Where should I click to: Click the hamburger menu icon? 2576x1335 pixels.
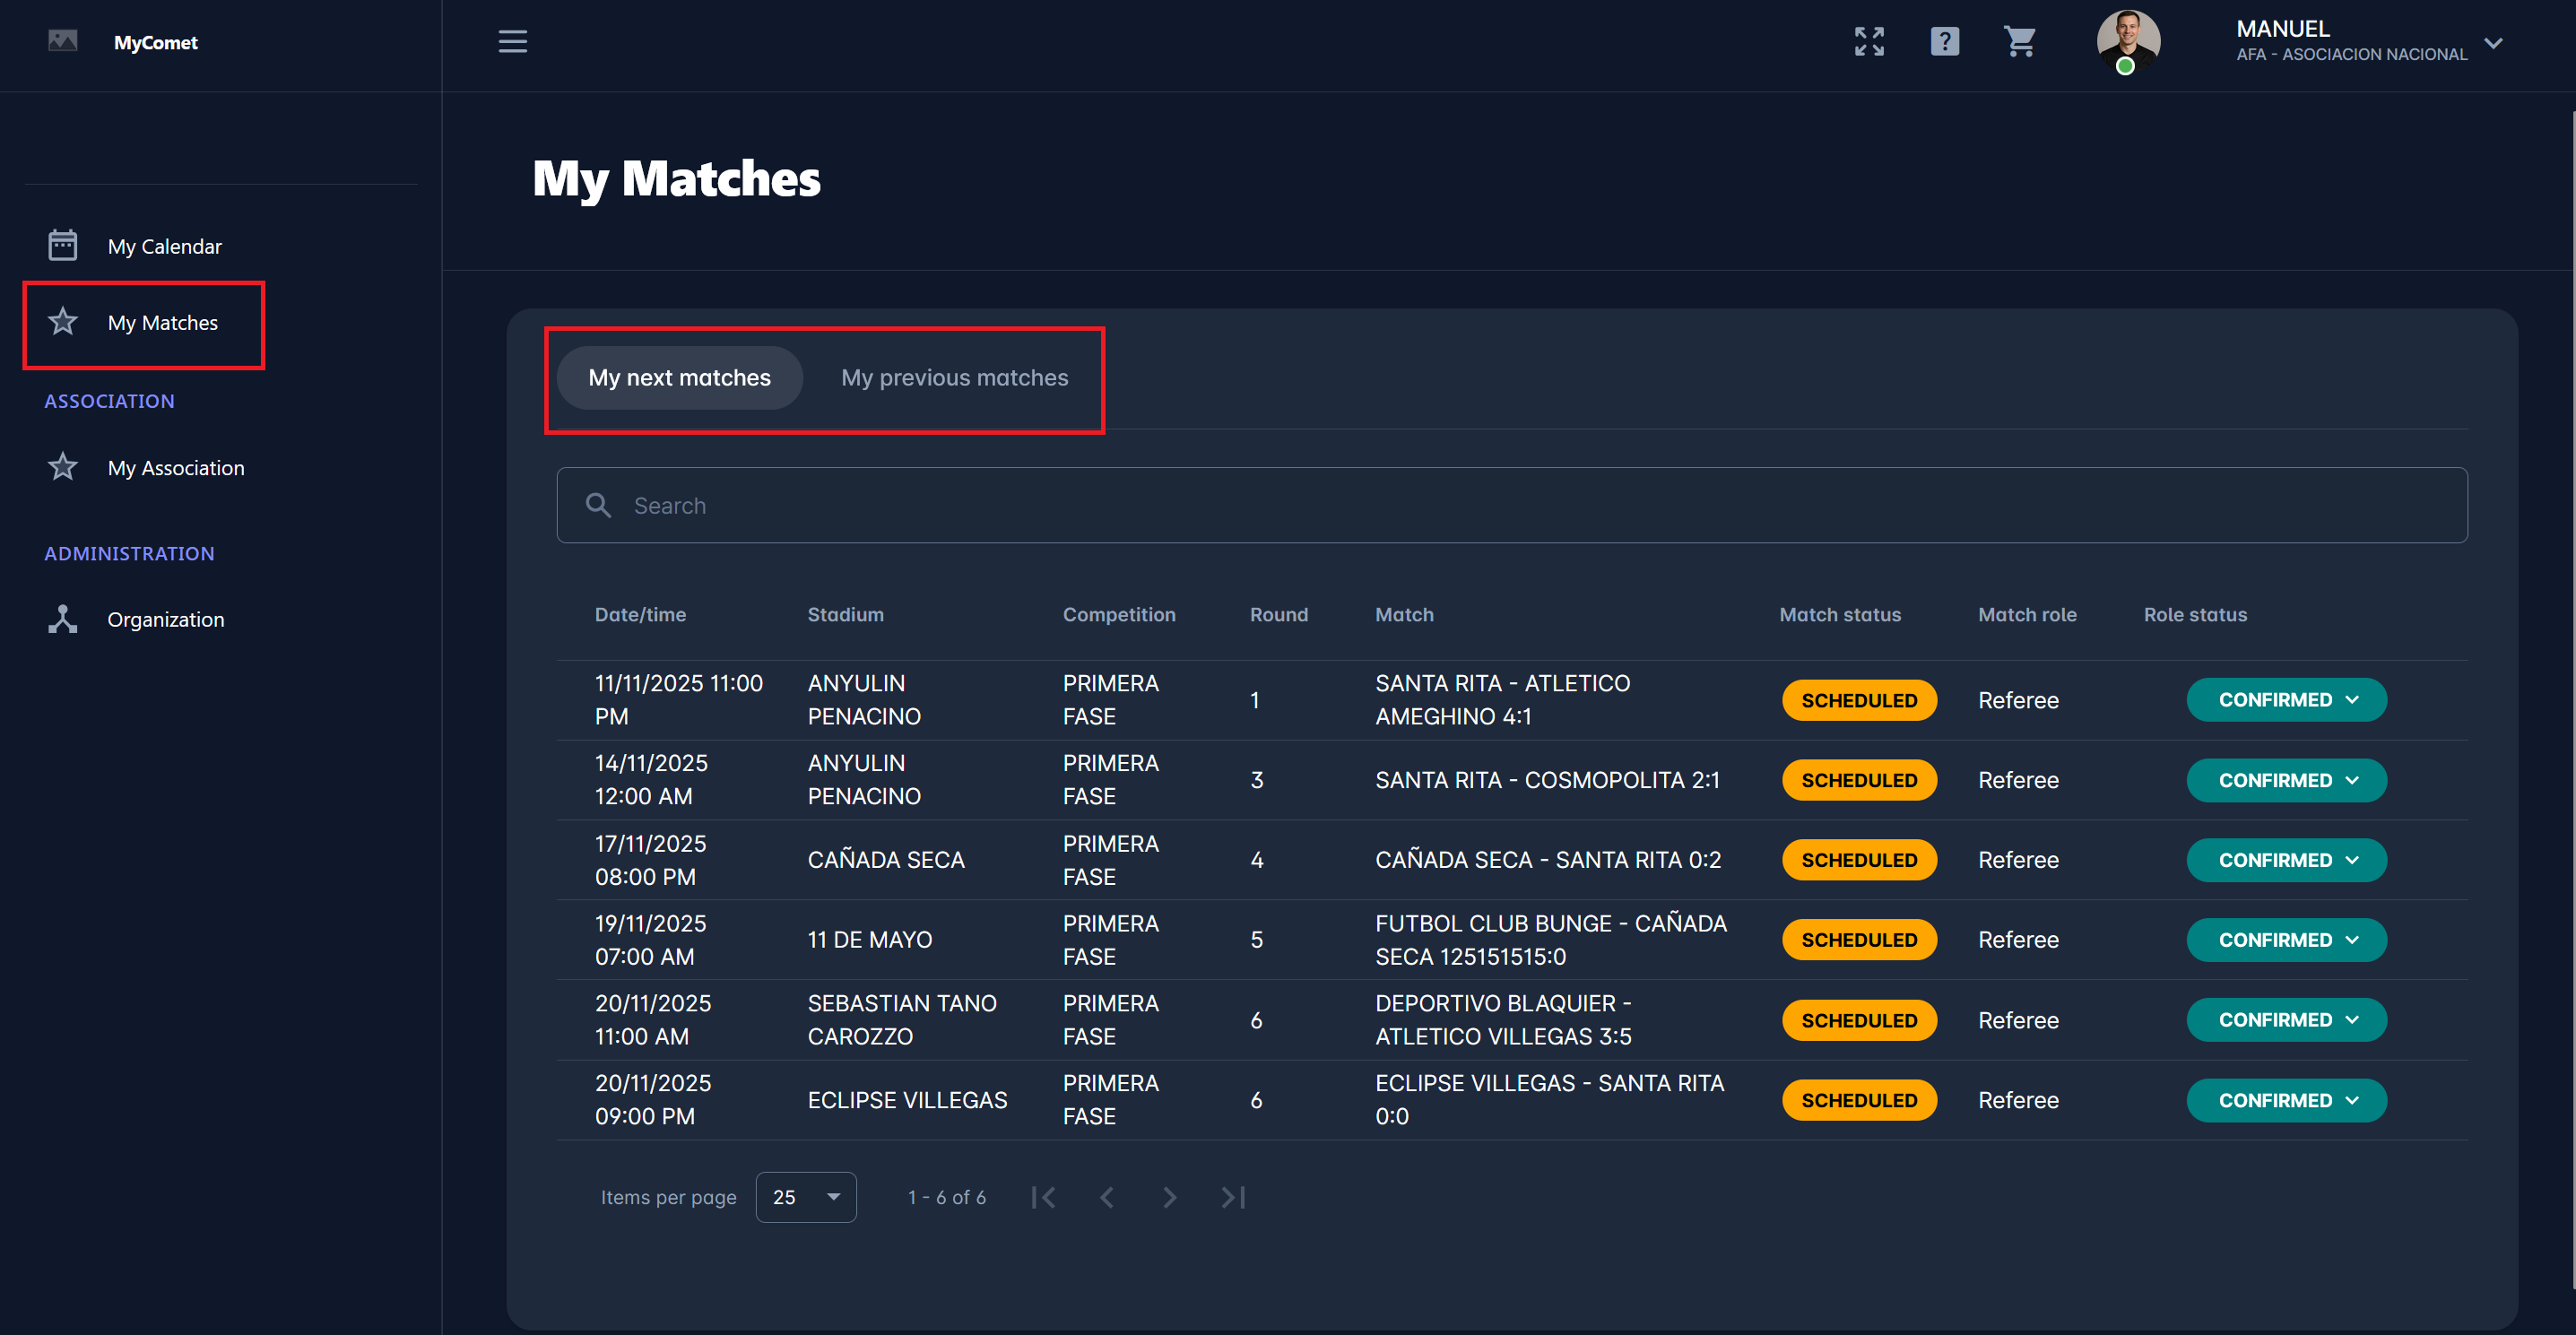[x=512, y=41]
